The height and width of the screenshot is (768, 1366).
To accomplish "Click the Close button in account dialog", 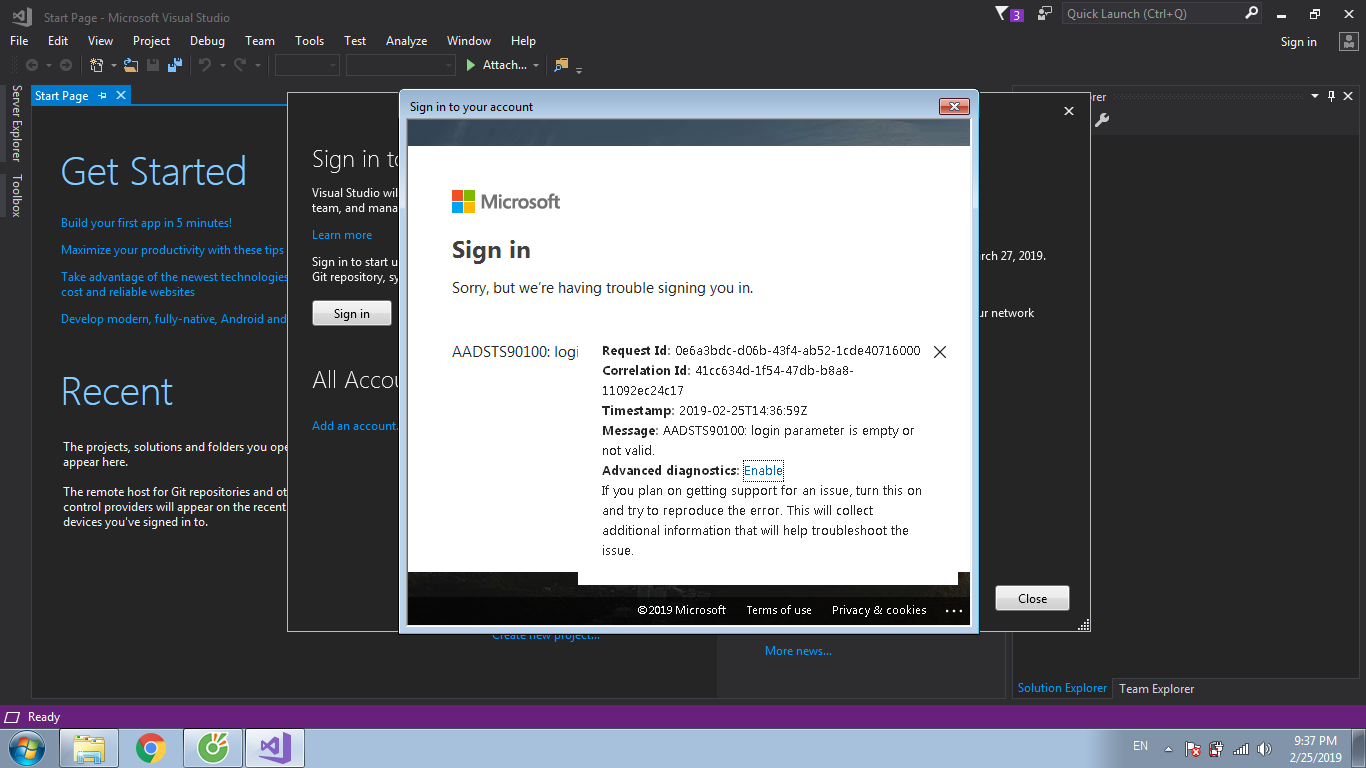I will coord(1032,598).
